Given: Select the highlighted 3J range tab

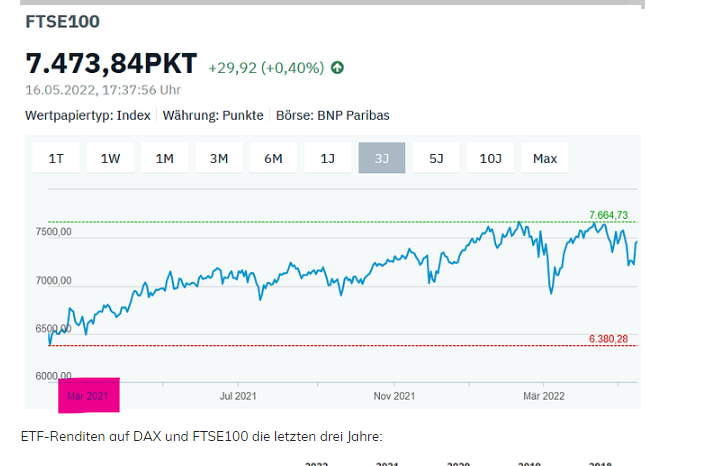Looking at the screenshot, I should tap(382, 158).
